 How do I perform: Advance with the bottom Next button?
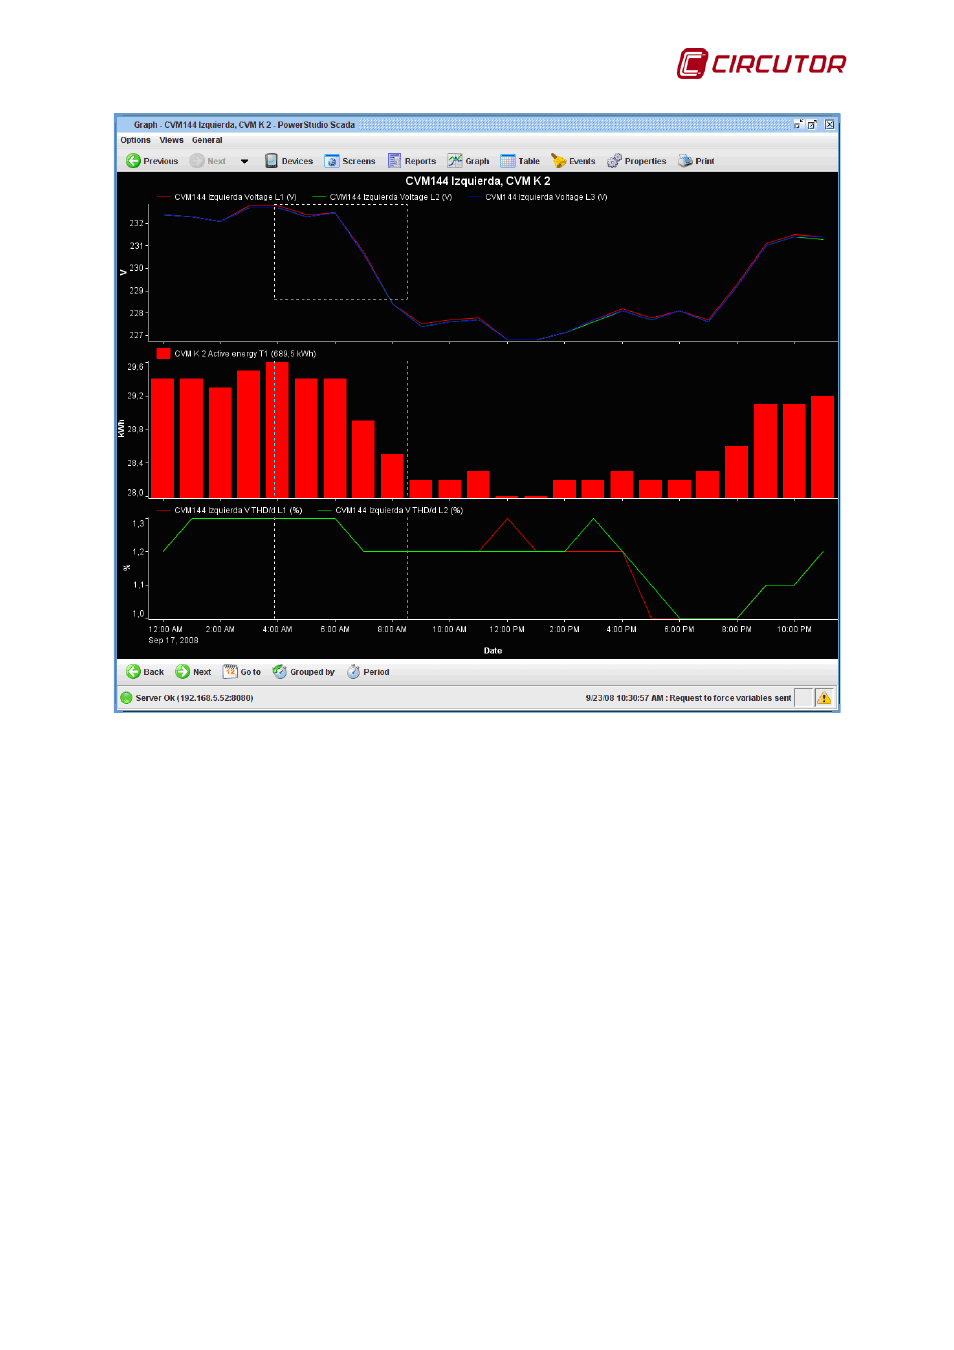(193, 672)
